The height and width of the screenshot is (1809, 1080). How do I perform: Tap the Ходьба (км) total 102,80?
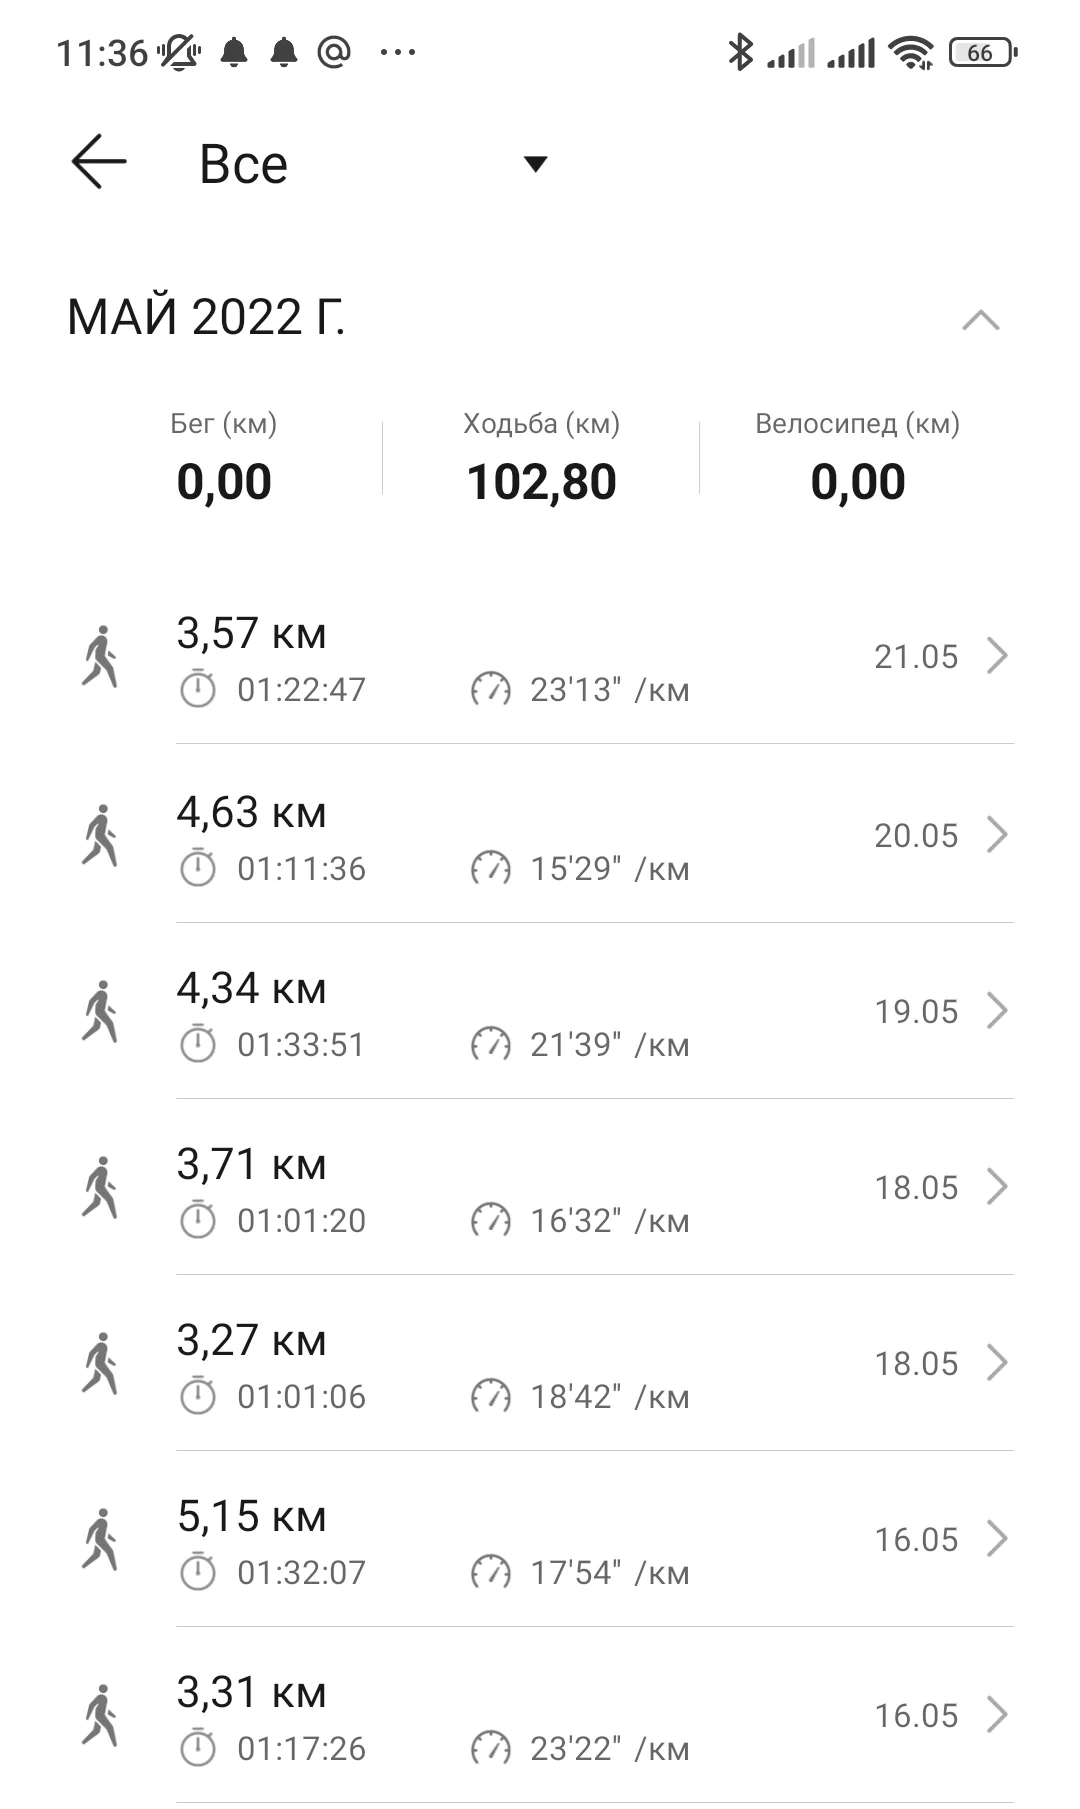(541, 482)
